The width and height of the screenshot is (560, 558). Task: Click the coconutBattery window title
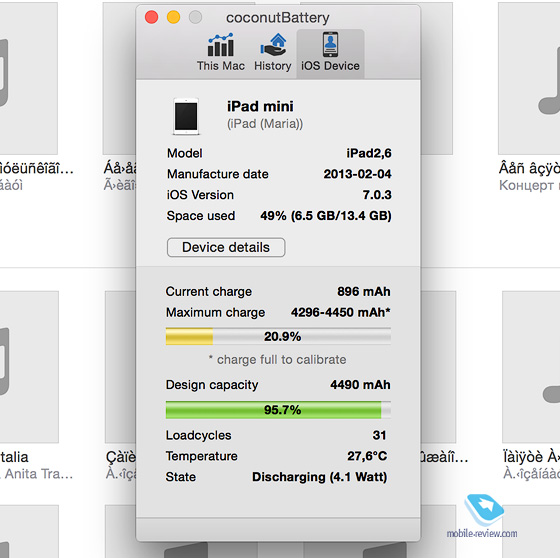278,18
